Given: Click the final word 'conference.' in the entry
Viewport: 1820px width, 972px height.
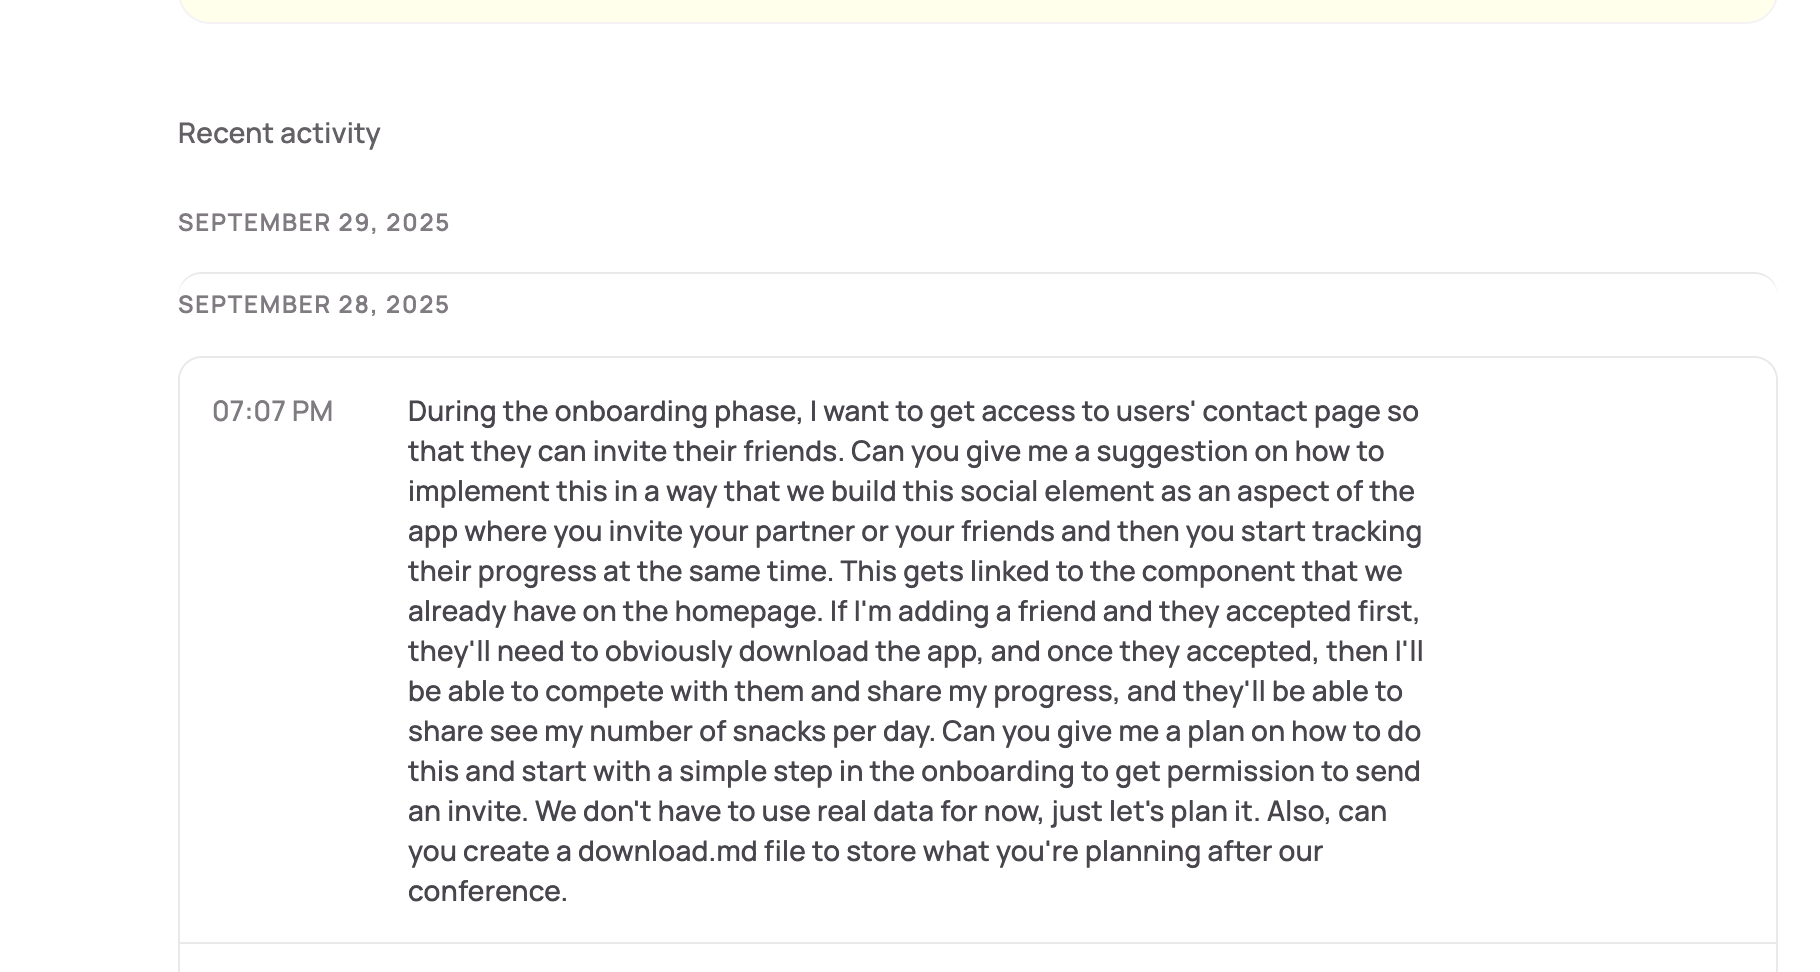Looking at the screenshot, I should coord(487,891).
